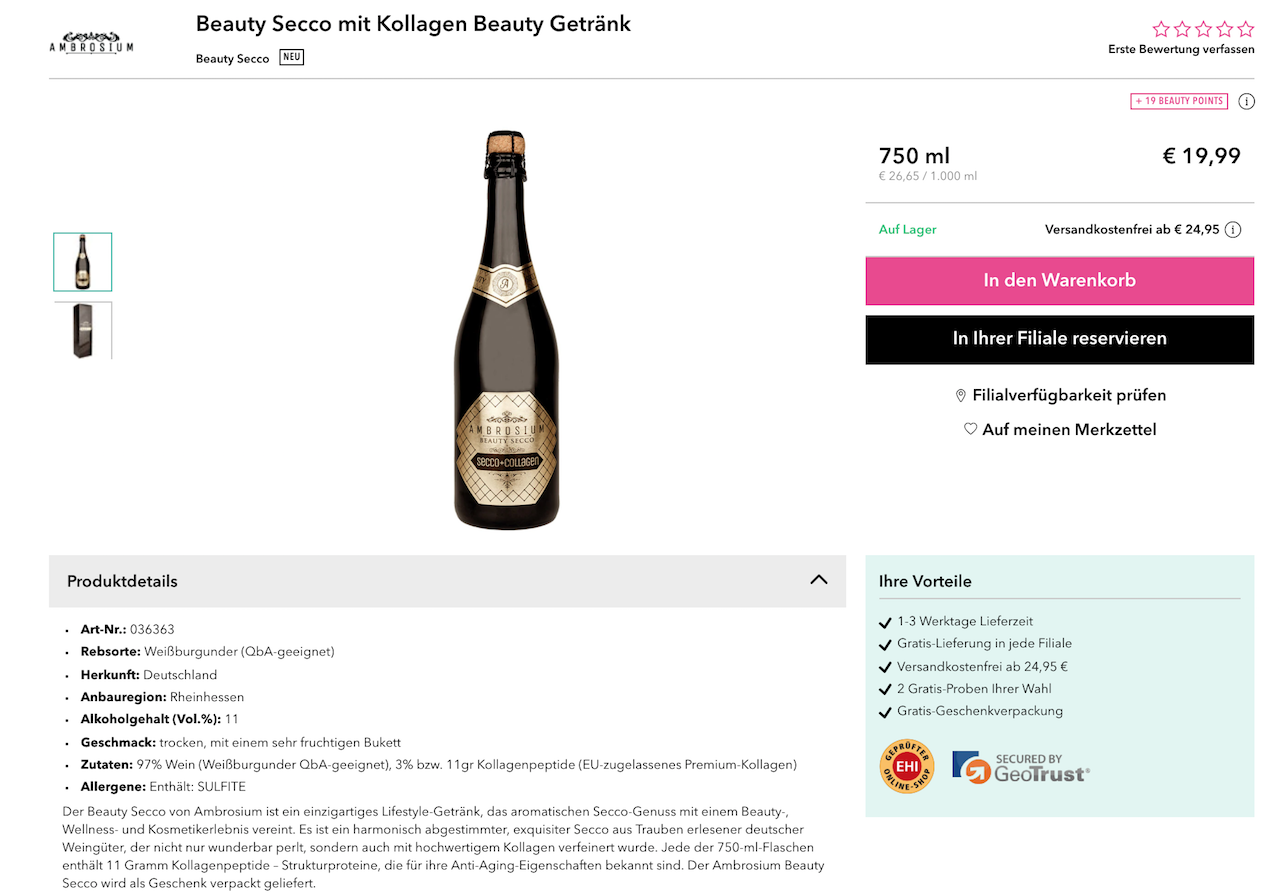Click Auf meinen Merkzettel link
Screen dimensions: 1280x893
pyautogui.click(x=1069, y=429)
